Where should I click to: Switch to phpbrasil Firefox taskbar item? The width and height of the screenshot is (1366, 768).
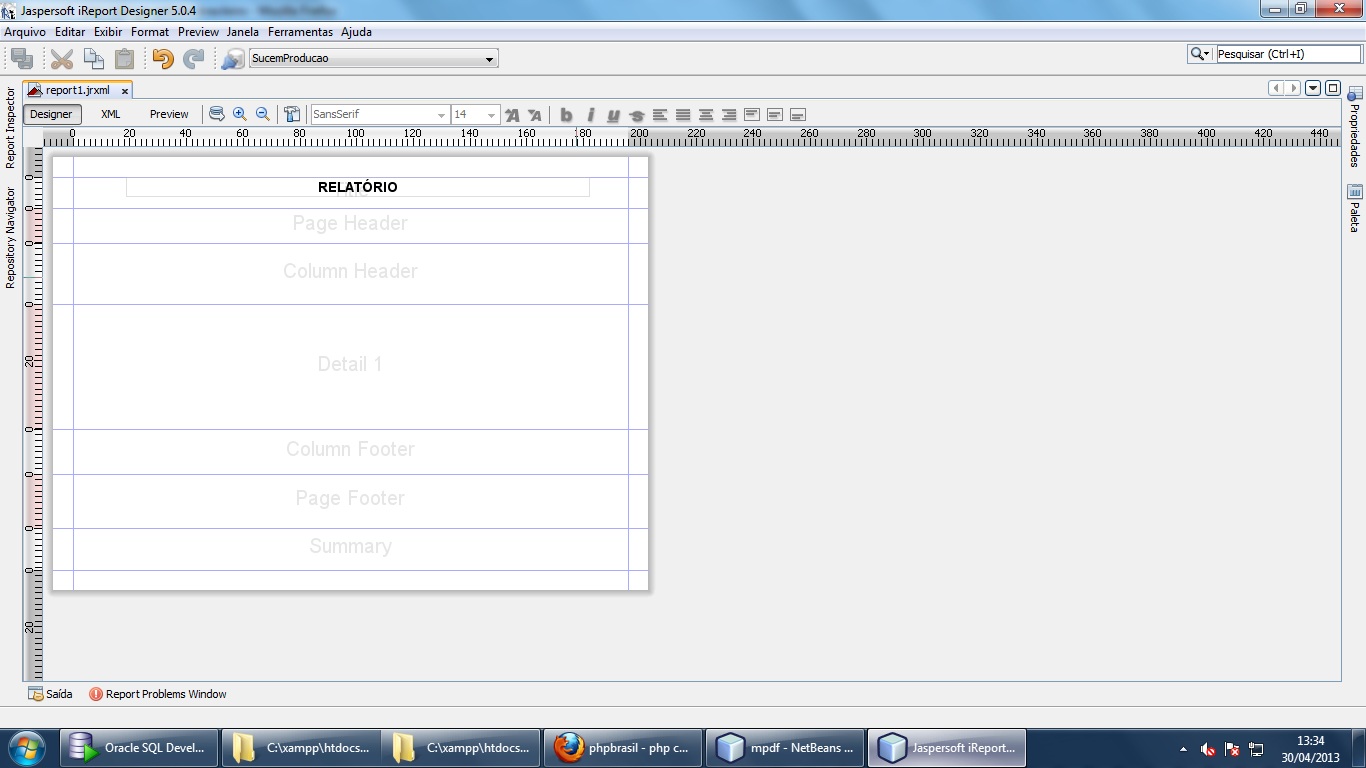pyautogui.click(x=622, y=748)
